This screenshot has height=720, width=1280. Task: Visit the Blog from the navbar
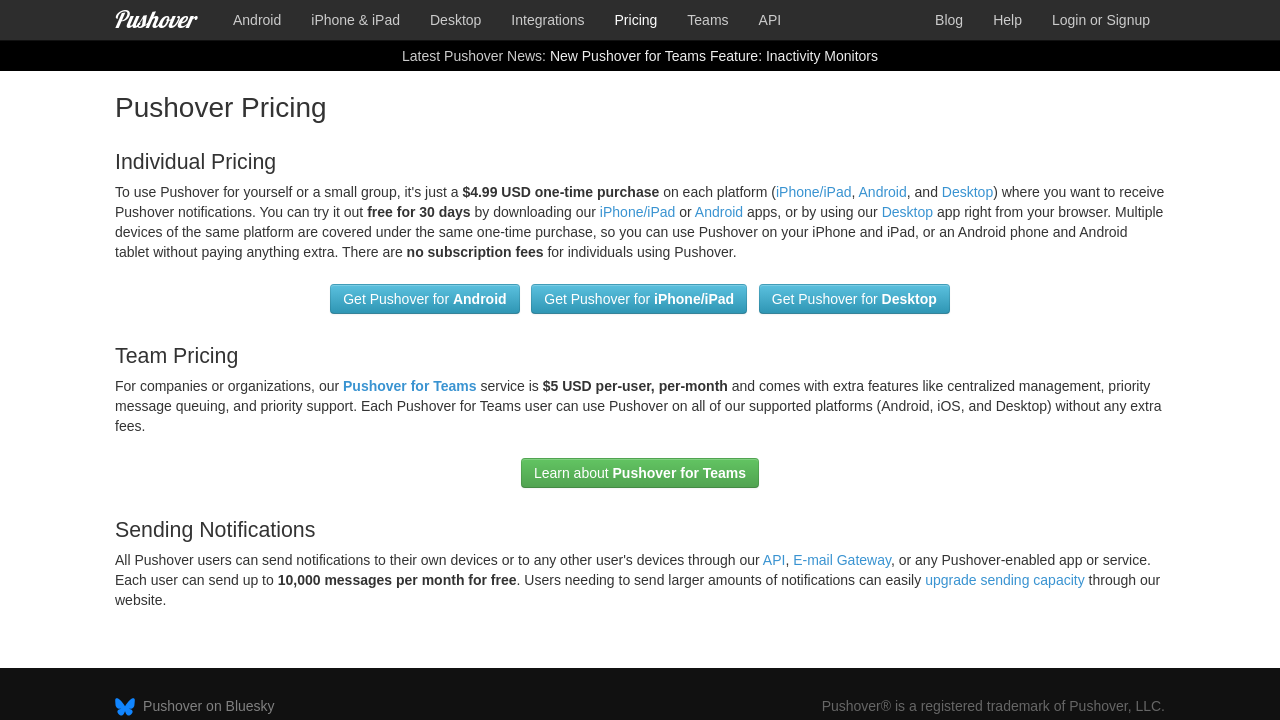click(x=948, y=20)
